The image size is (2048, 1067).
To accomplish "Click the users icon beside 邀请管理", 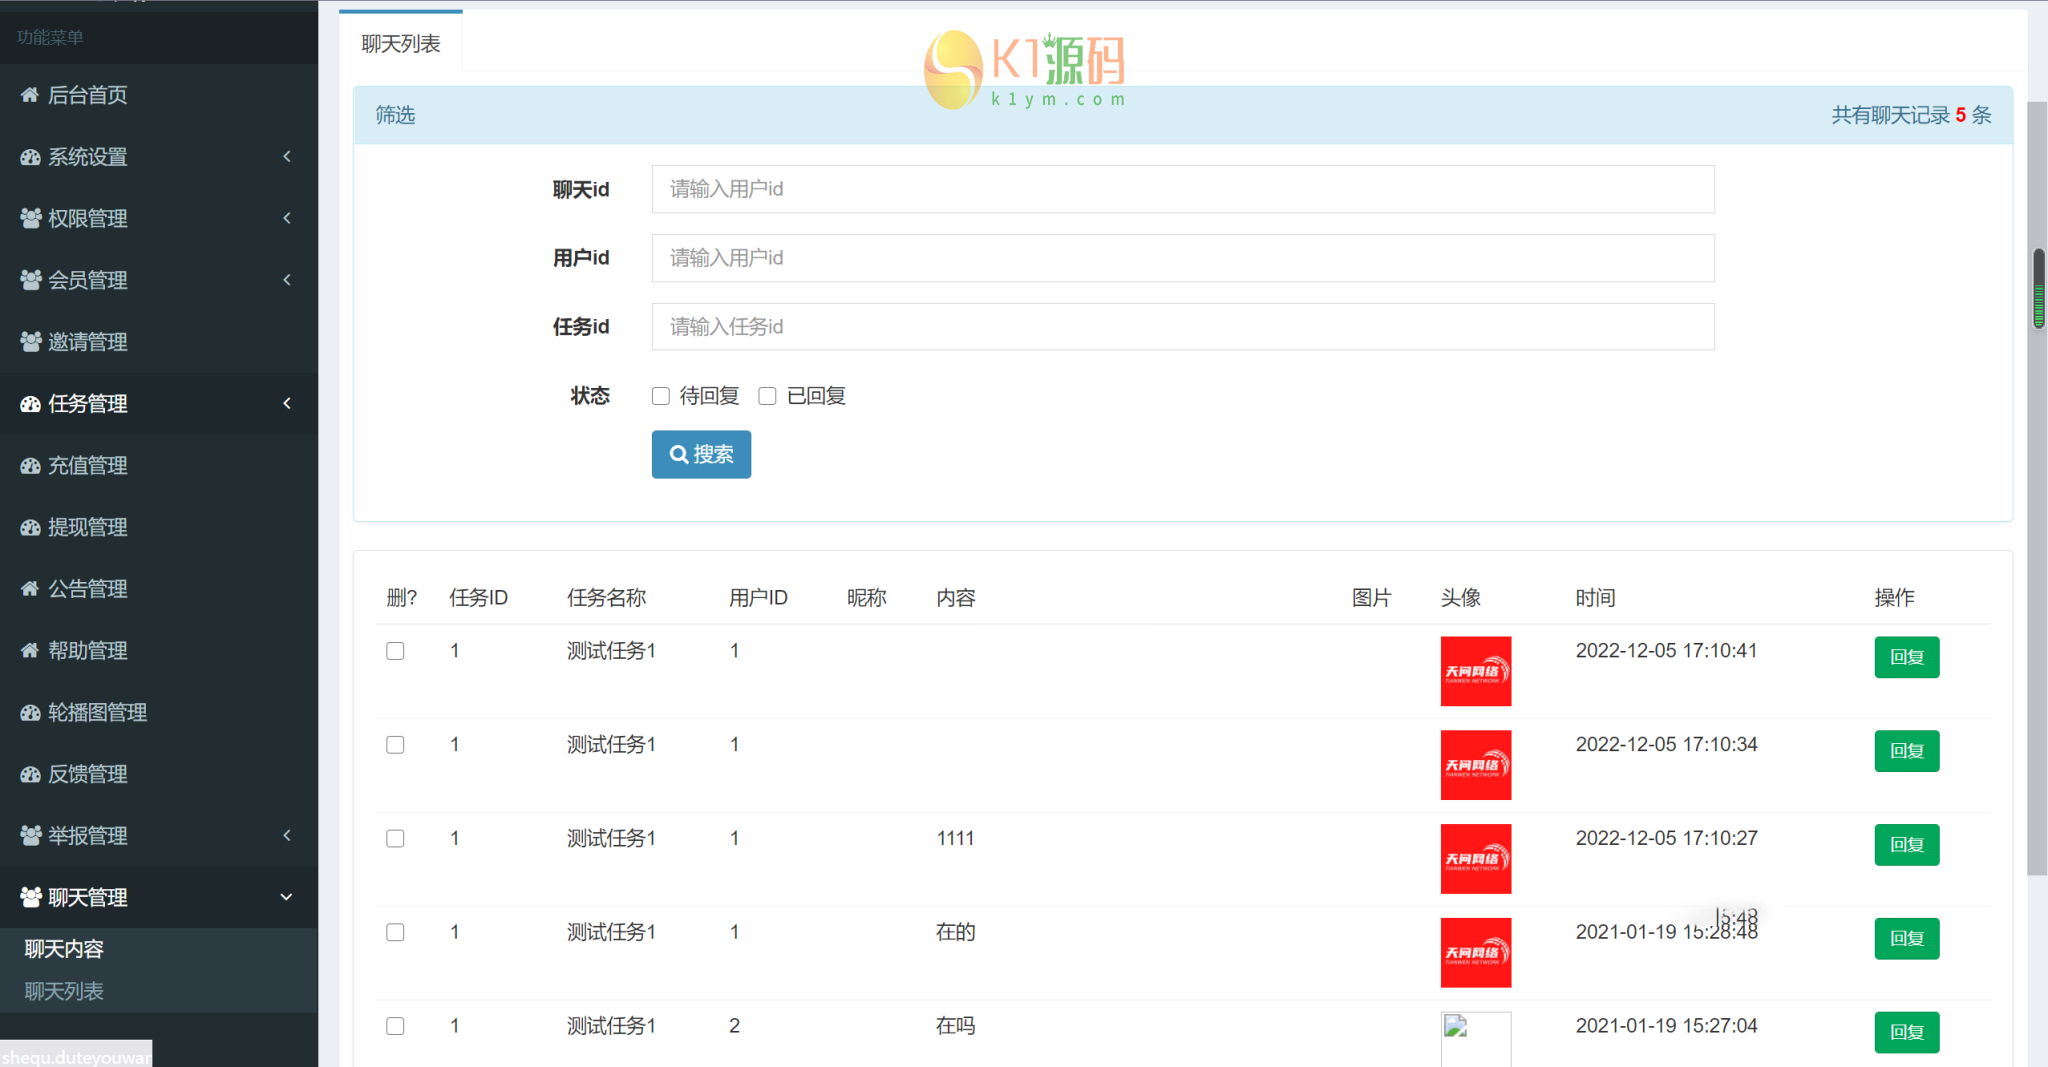I will (x=30, y=342).
